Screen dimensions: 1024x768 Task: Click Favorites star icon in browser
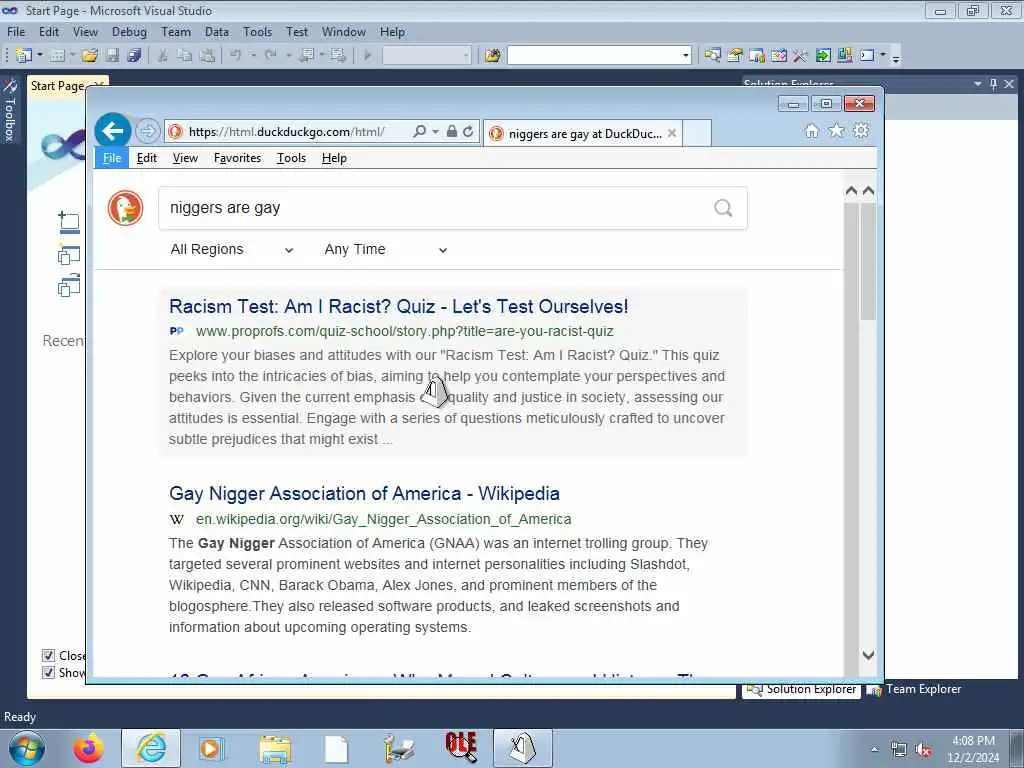pos(837,131)
